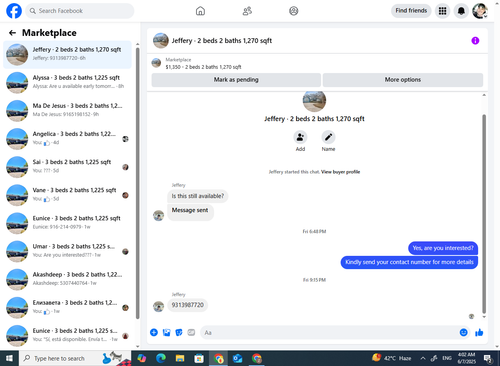Open the notifications bell
This screenshot has height=366, width=500.
[x=461, y=11]
